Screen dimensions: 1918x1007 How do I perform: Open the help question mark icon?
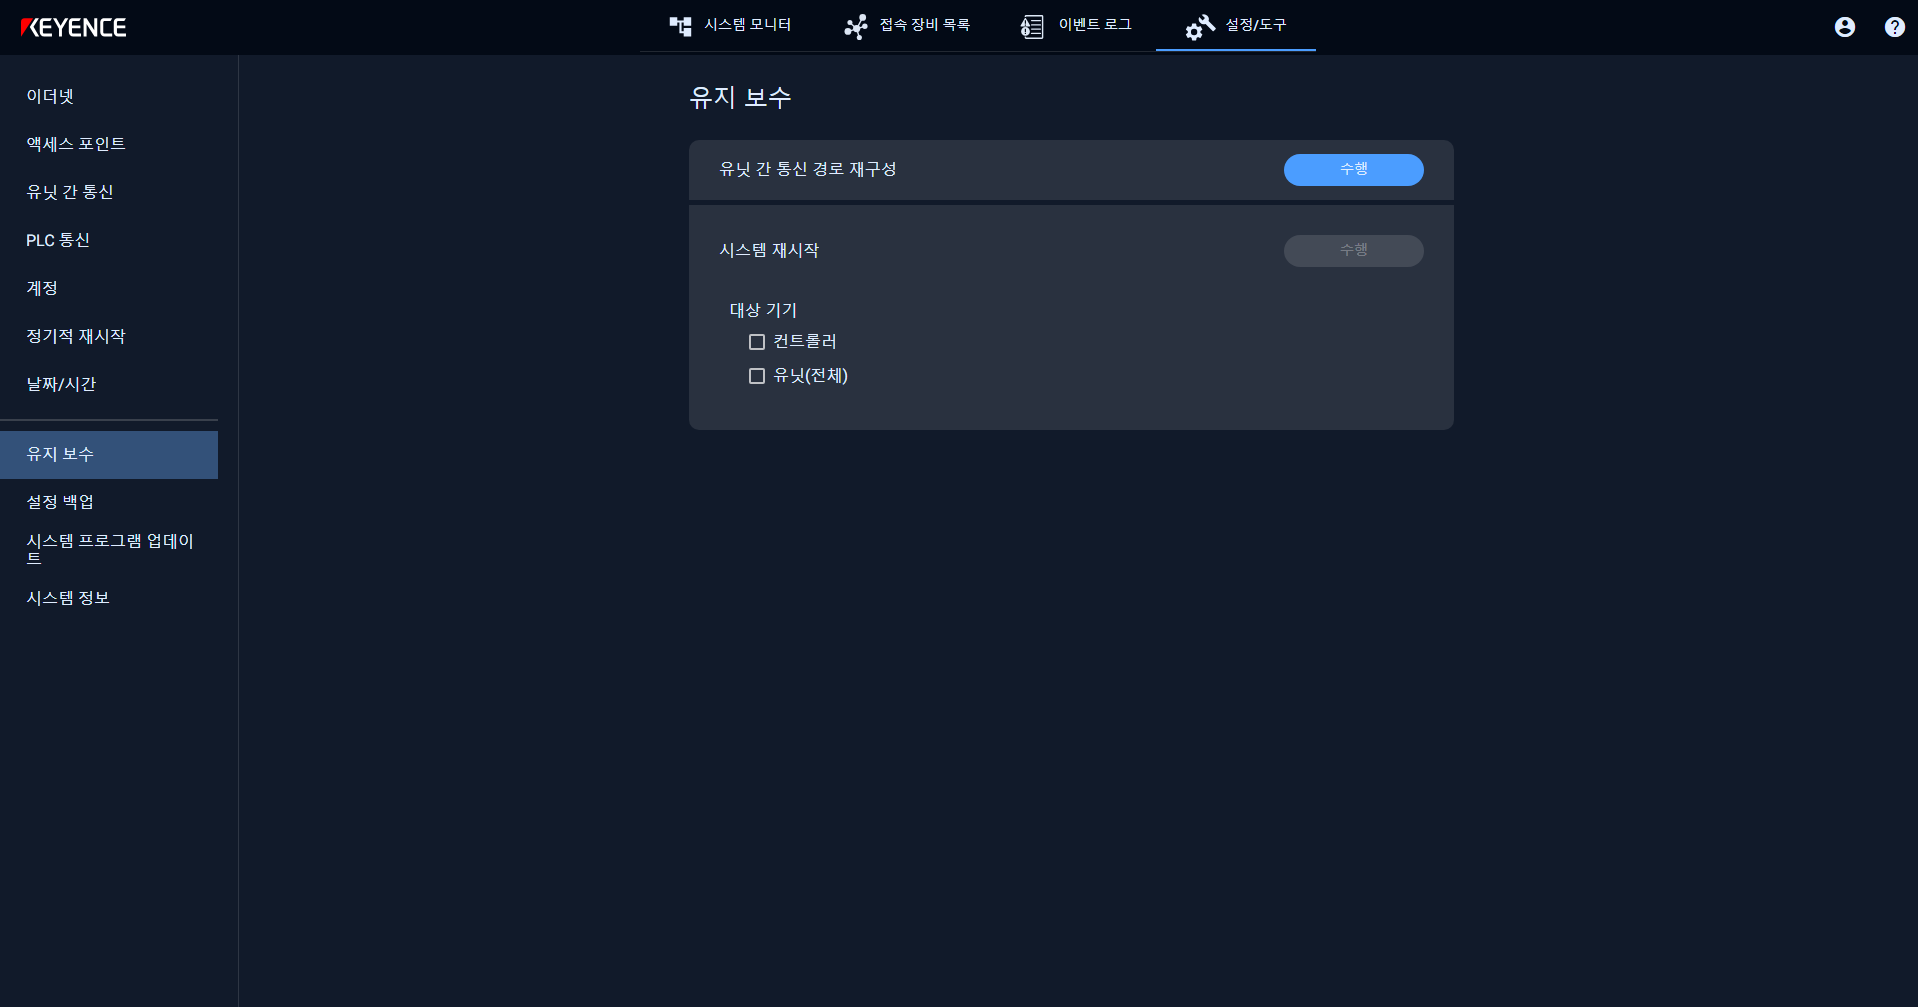point(1893,27)
